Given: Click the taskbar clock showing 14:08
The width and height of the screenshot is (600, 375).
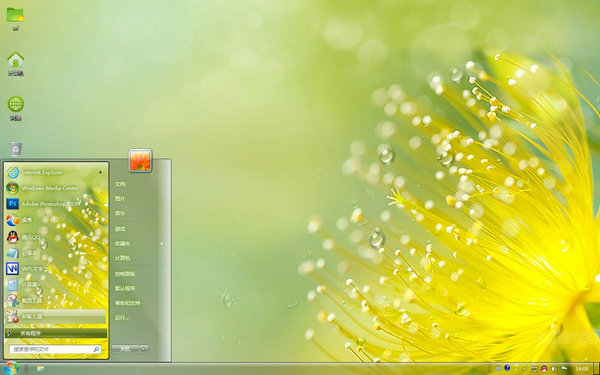Looking at the screenshot, I should point(582,368).
